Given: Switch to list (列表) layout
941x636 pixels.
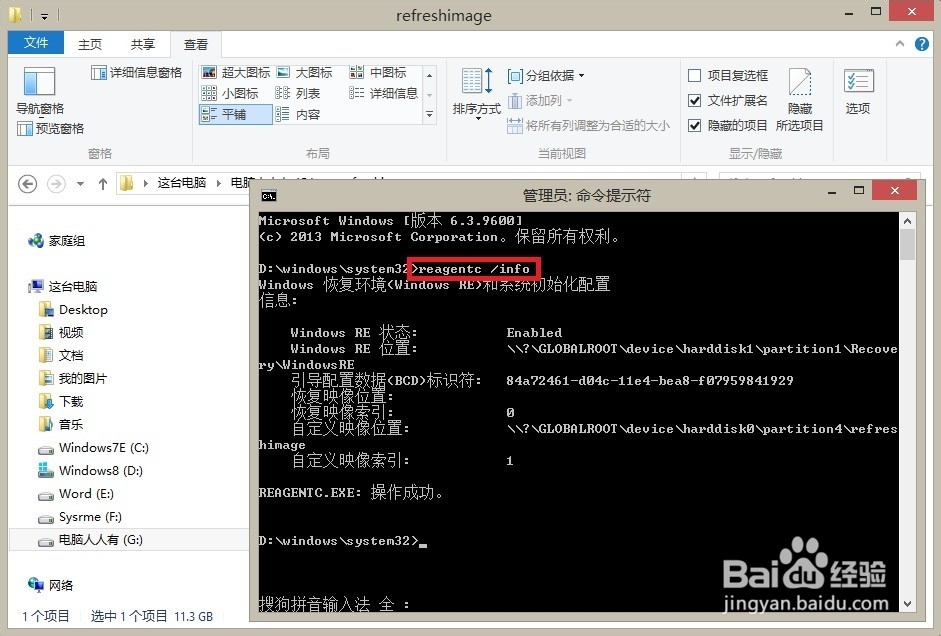Looking at the screenshot, I should click(298, 93).
